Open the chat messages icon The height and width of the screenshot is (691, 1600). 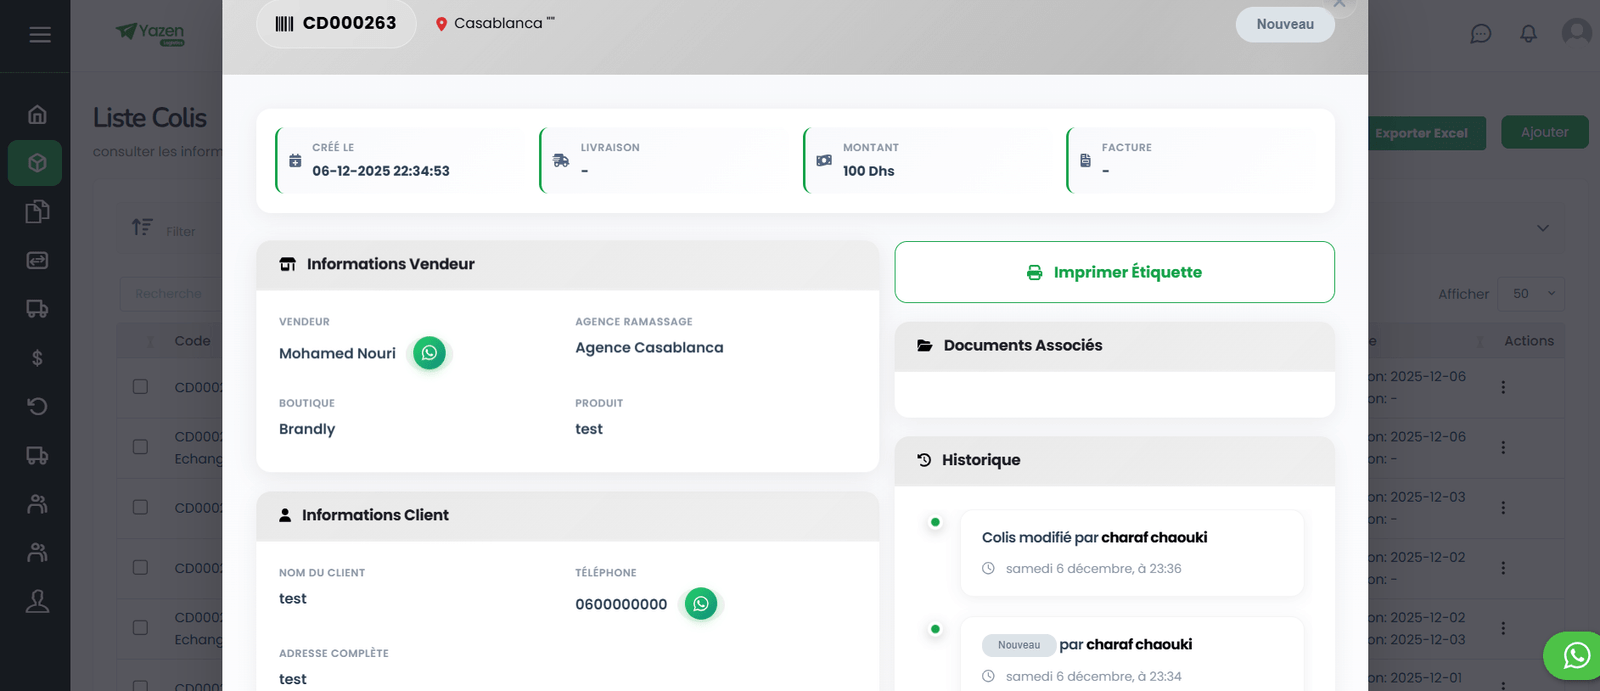tap(1480, 34)
